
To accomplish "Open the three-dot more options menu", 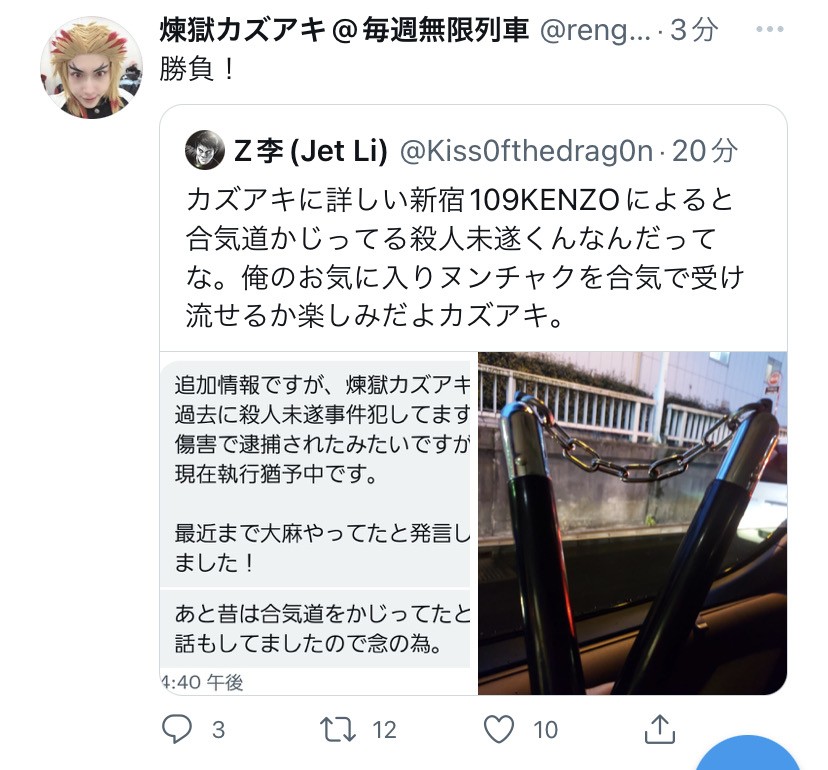I will [x=769, y=30].
